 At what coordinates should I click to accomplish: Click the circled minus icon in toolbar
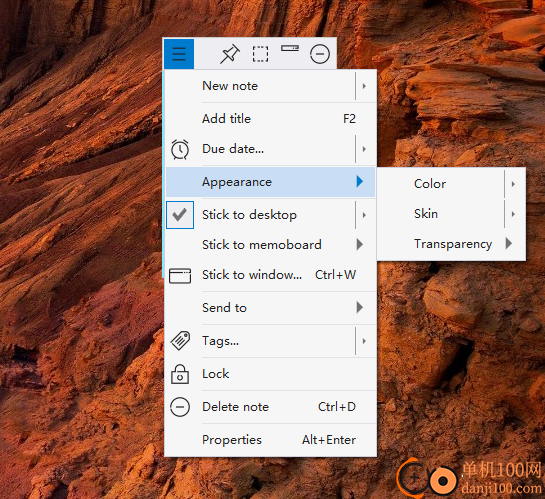pos(319,54)
